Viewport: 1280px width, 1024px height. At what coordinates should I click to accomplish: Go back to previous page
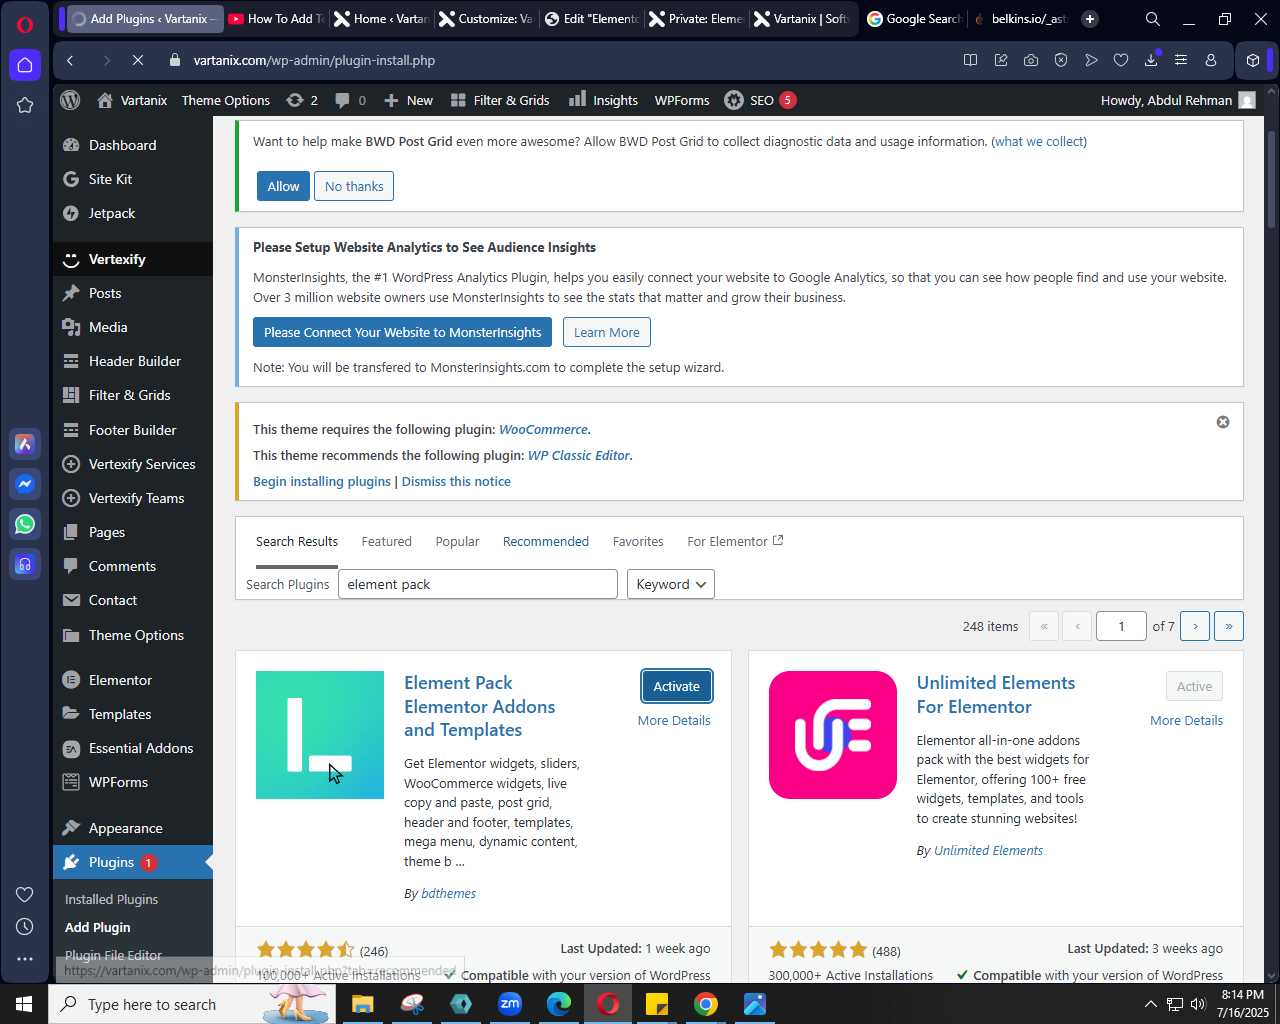pyautogui.click(x=70, y=60)
